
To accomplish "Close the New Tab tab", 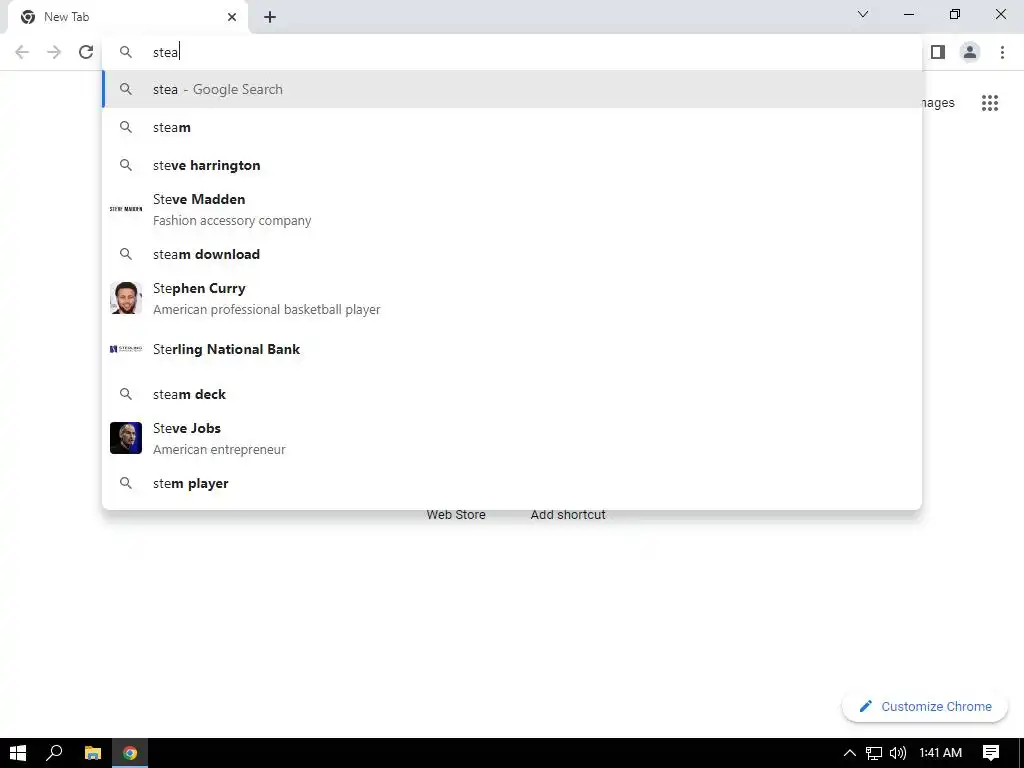I will click(x=232, y=17).
